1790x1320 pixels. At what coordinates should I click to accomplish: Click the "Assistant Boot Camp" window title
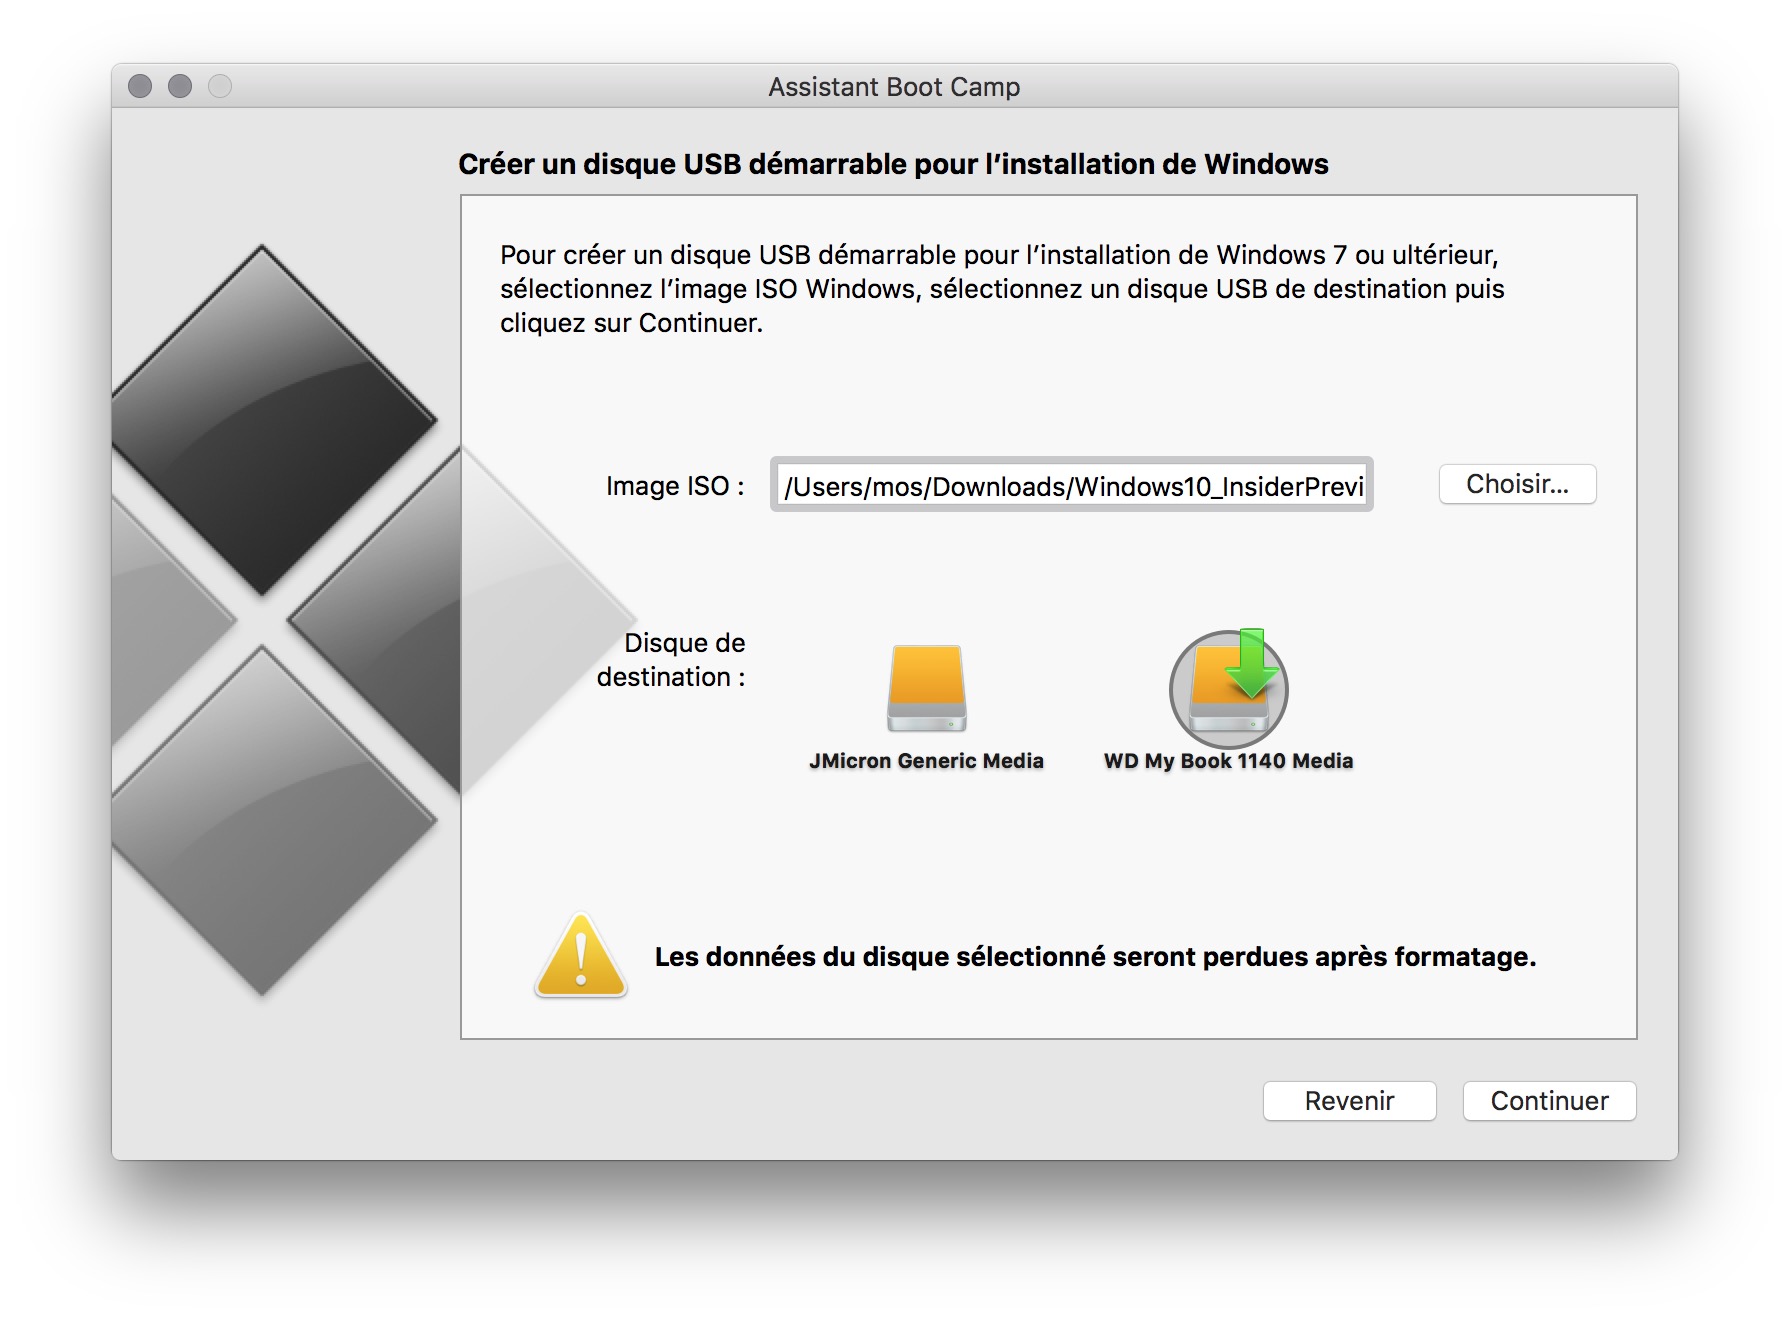[894, 87]
